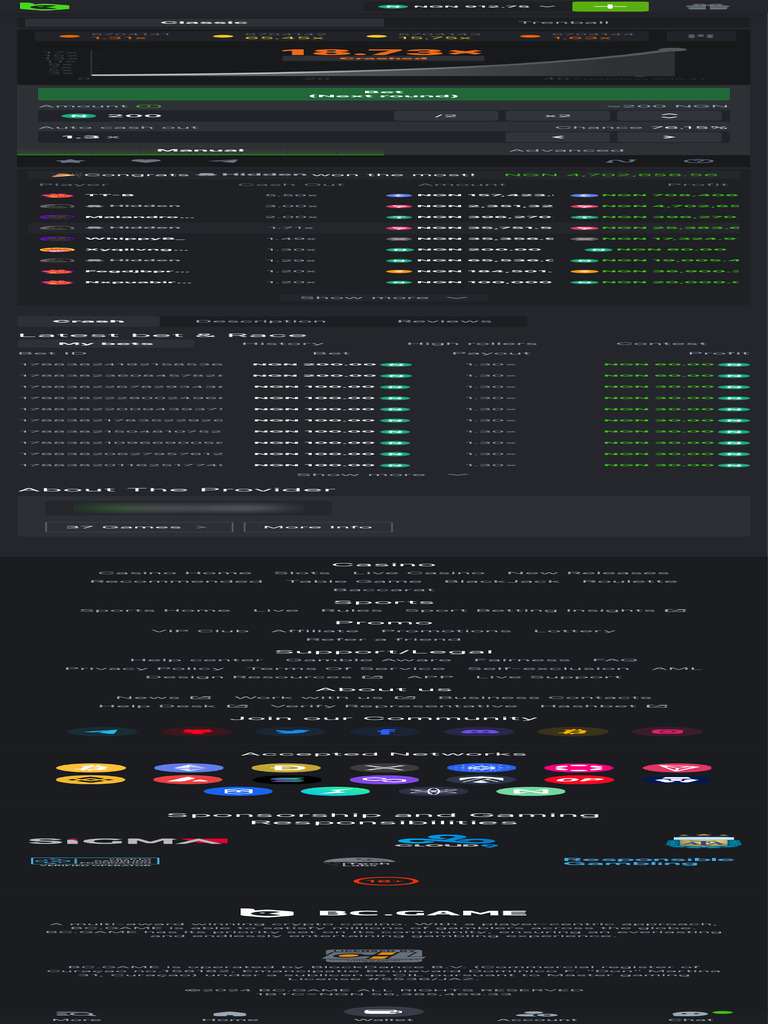Open the Instagram community icon
The image size is (768, 1024).
(x=667, y=731)
